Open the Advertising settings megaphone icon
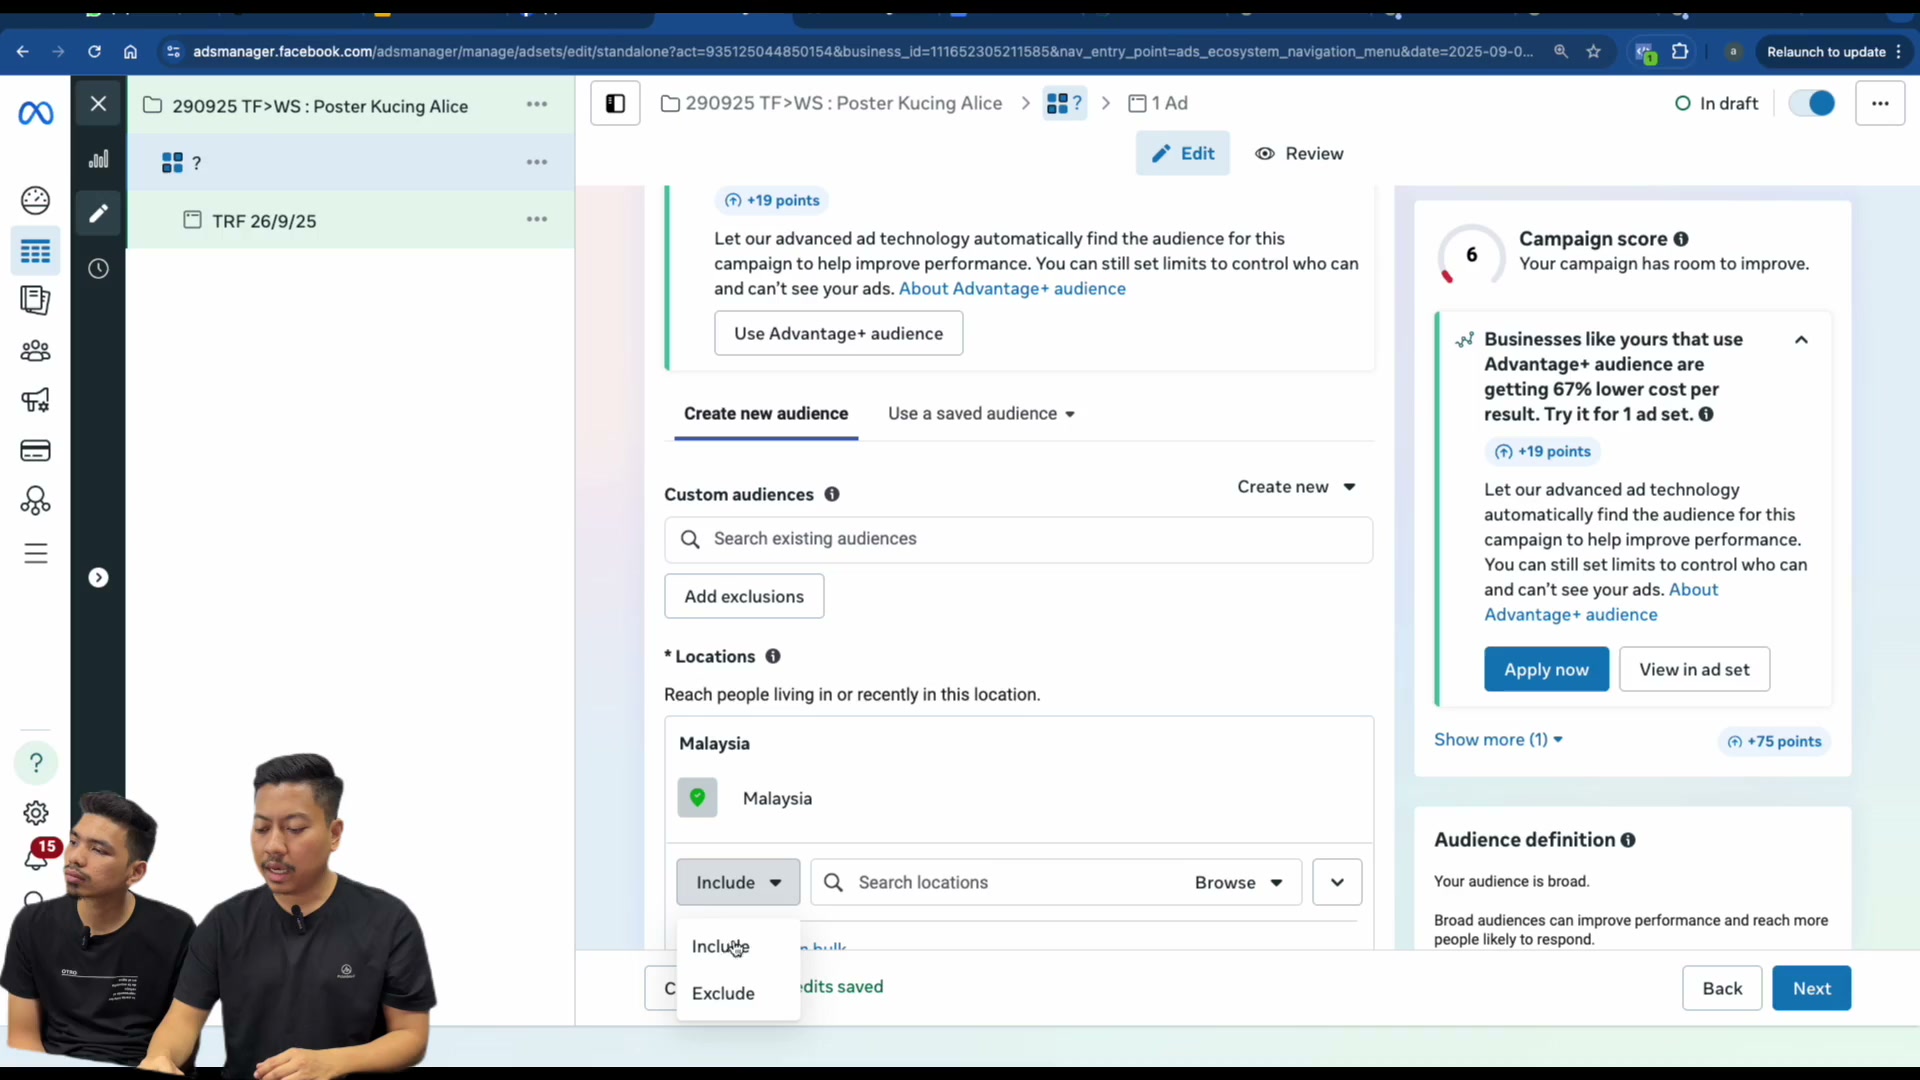 coord(36,400)
